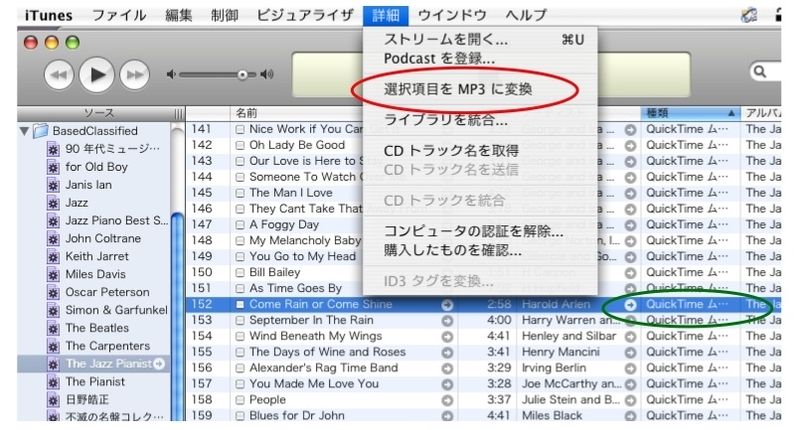Select Simon & Garfunkel playlist
The height and width of the screenshot is (430, 800).
click(116, 310)
